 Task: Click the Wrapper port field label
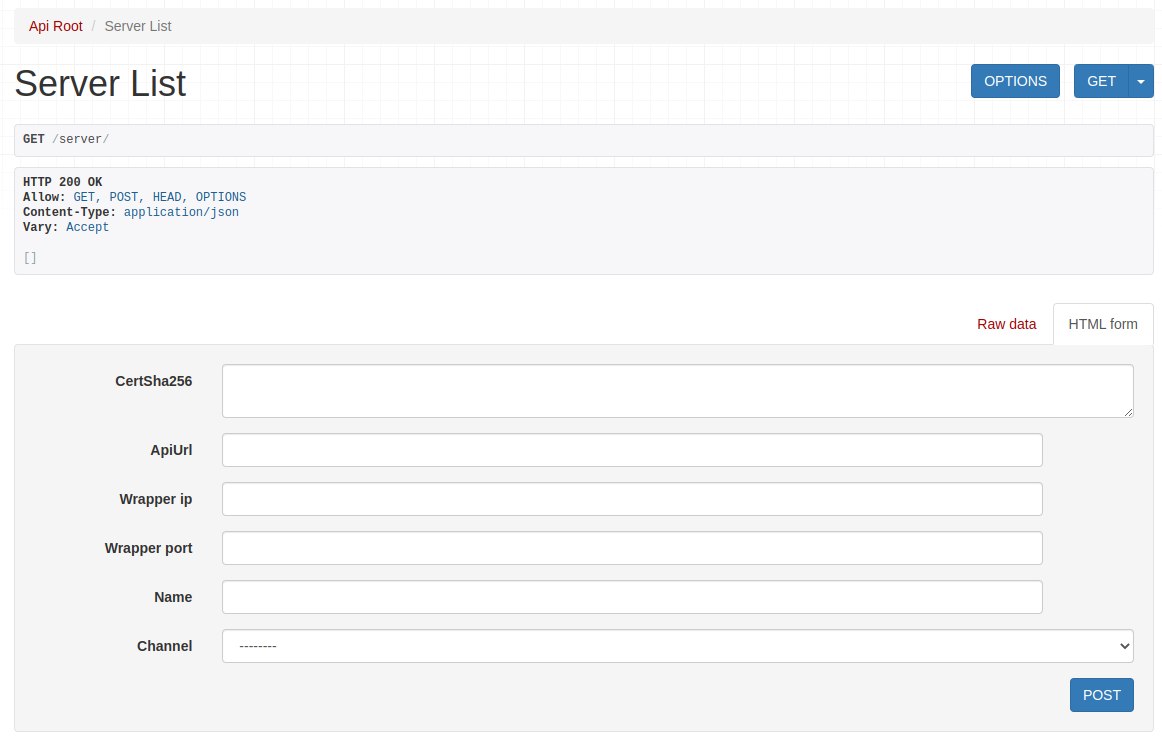click(x=148, y=548)
